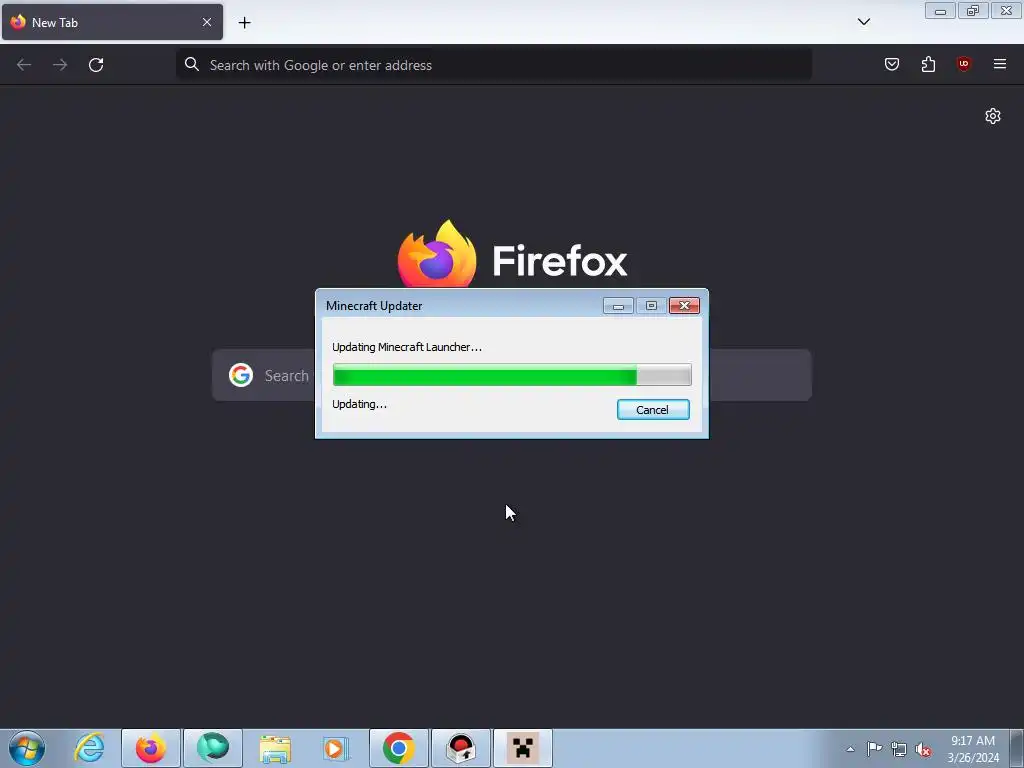Minimize the Minecraft Updater dialog
This screenshot has width=1024, height=768.
(618, 306)
